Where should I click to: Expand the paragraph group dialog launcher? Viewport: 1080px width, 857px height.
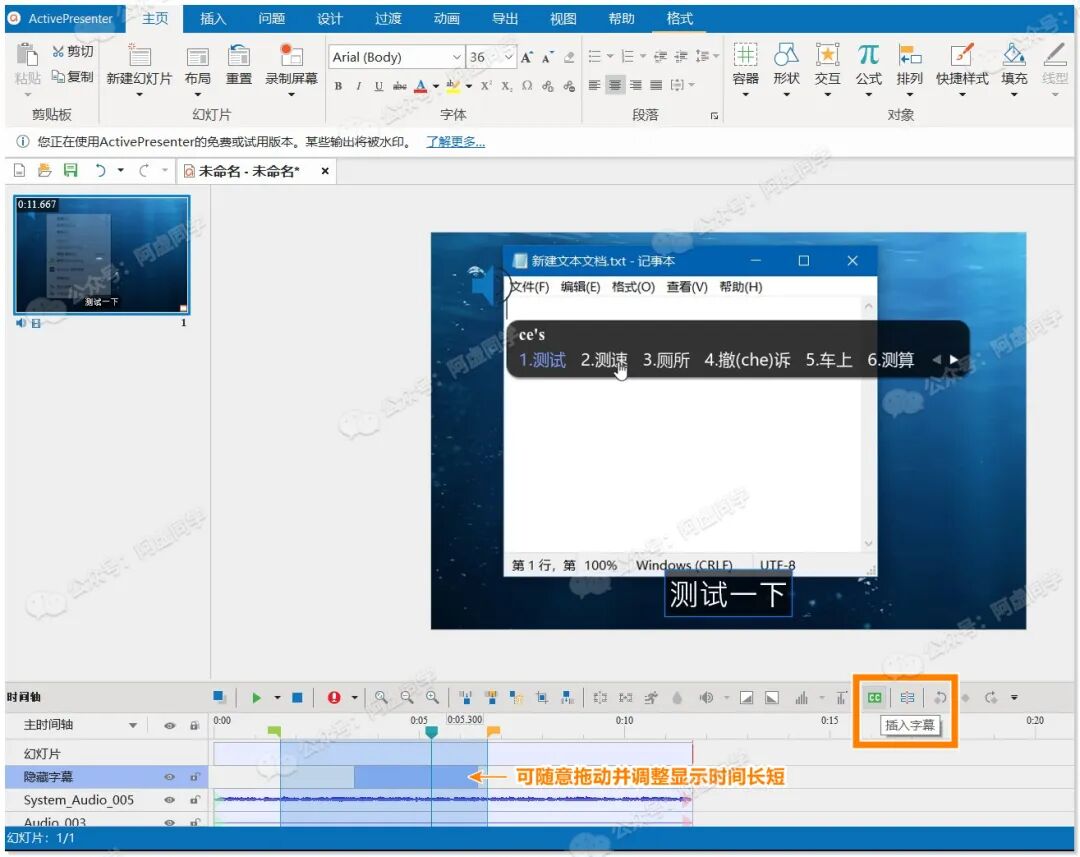coord(714,116)
